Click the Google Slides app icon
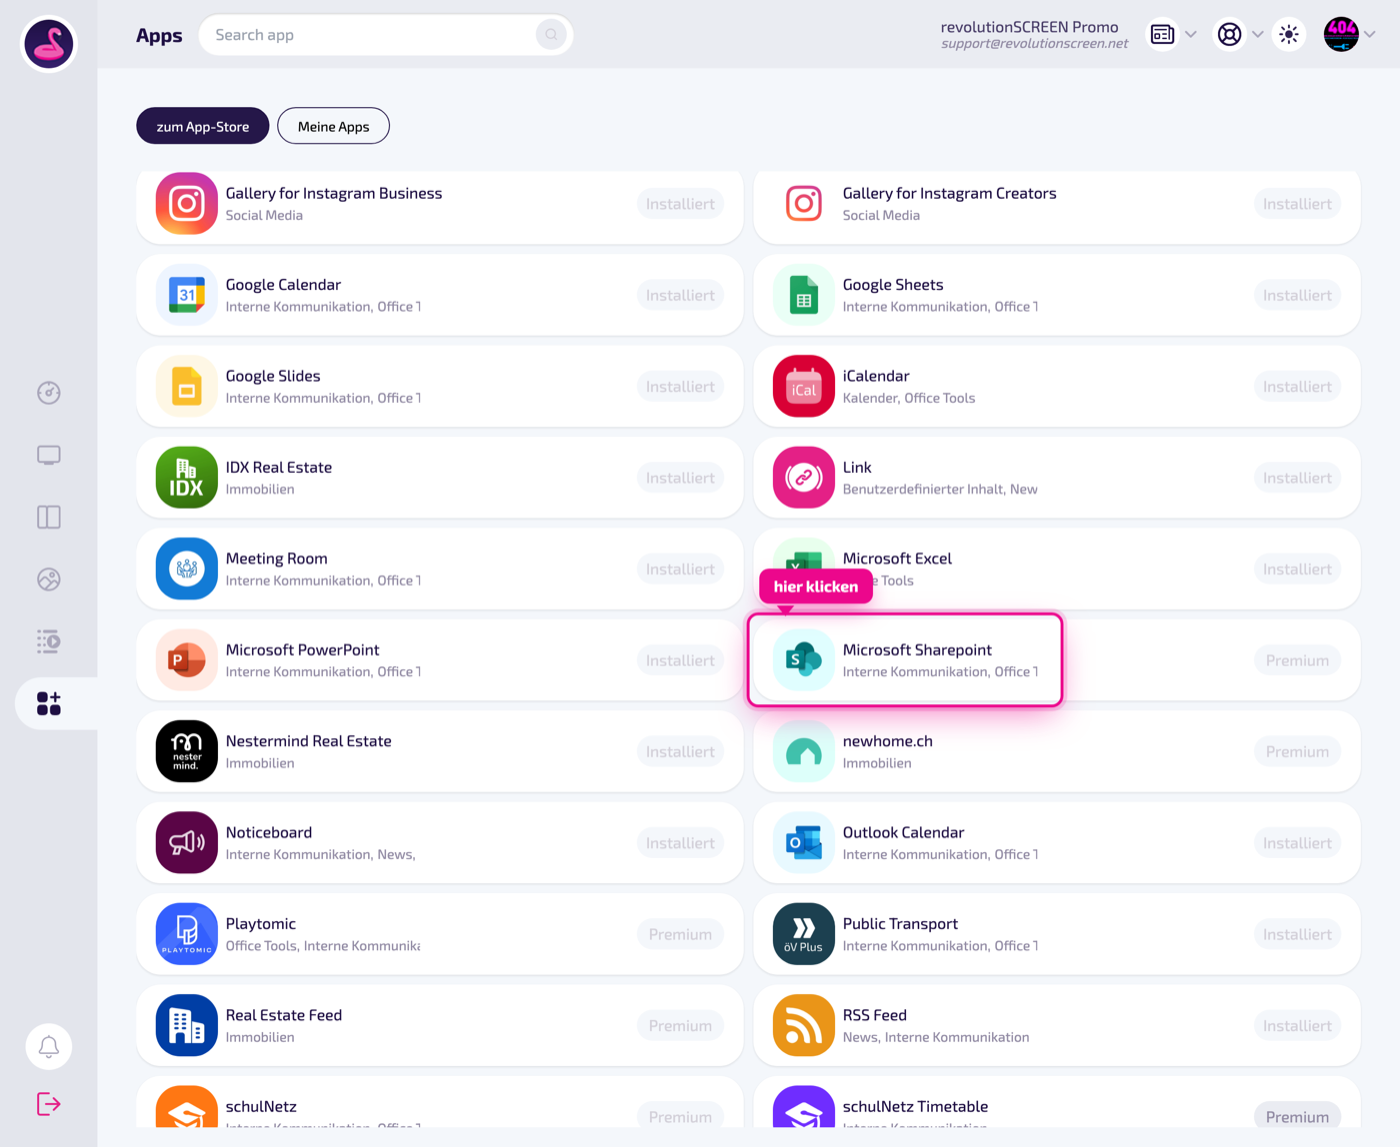1400x1147 pixels. point(187,386)
